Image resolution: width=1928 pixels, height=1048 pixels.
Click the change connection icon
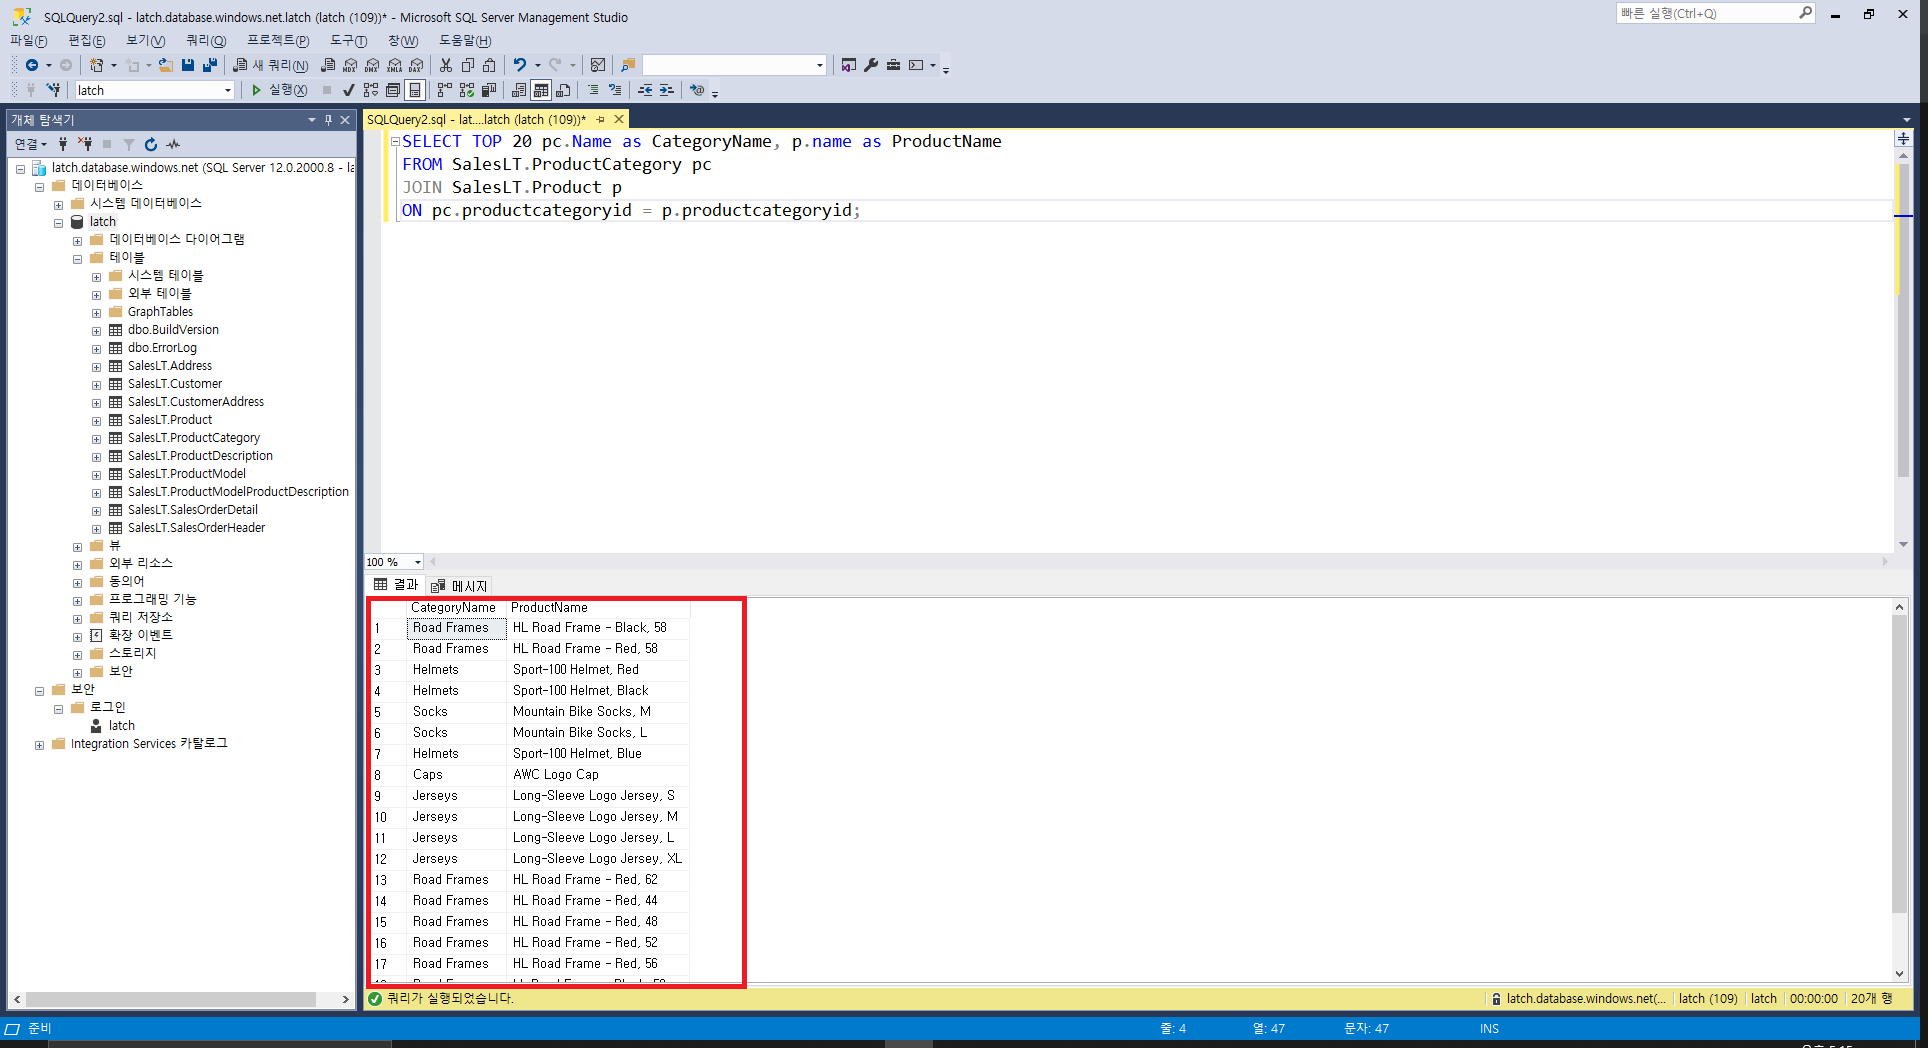click(x=54, y=90)
